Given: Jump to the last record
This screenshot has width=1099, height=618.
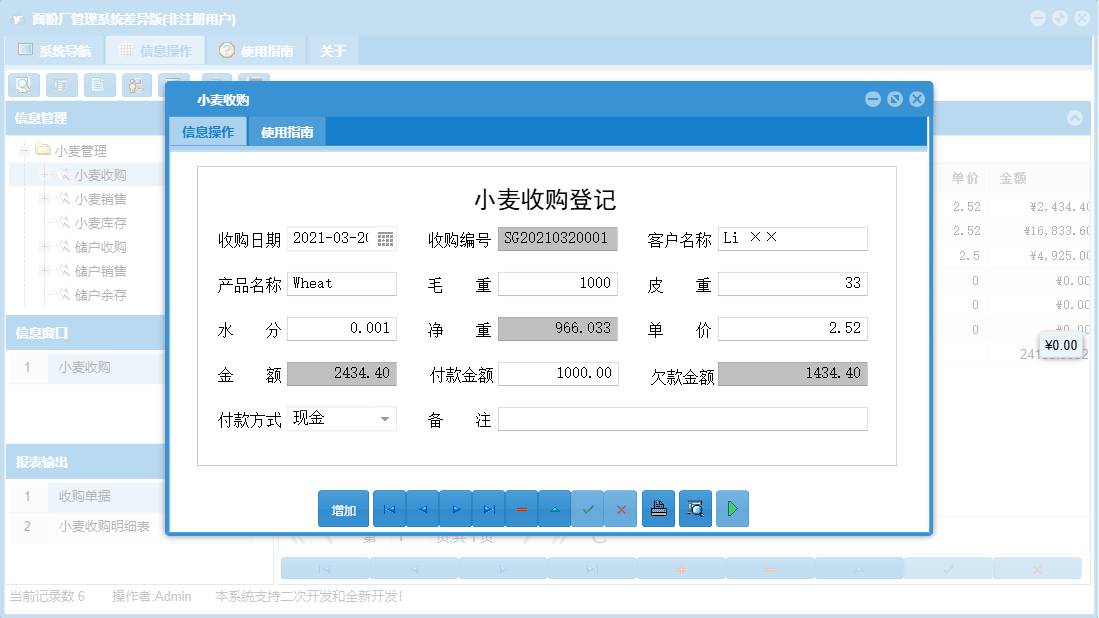Looking at the screenshot, I should [x=488, y=508].
